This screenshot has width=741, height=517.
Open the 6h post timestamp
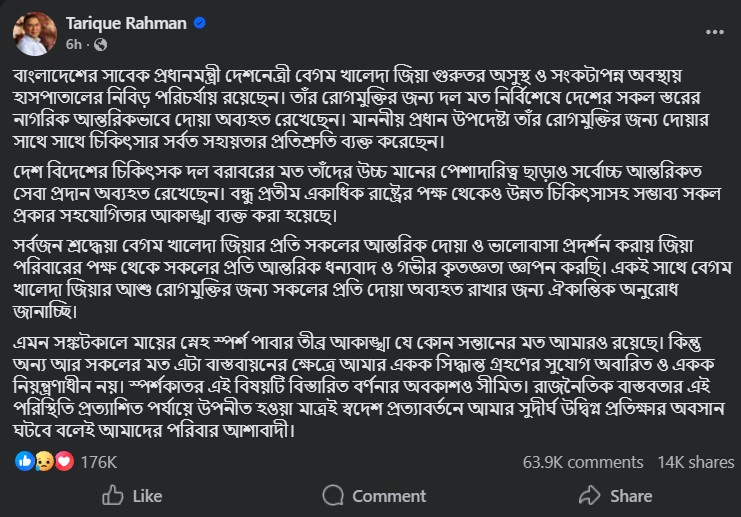(74, 44)
